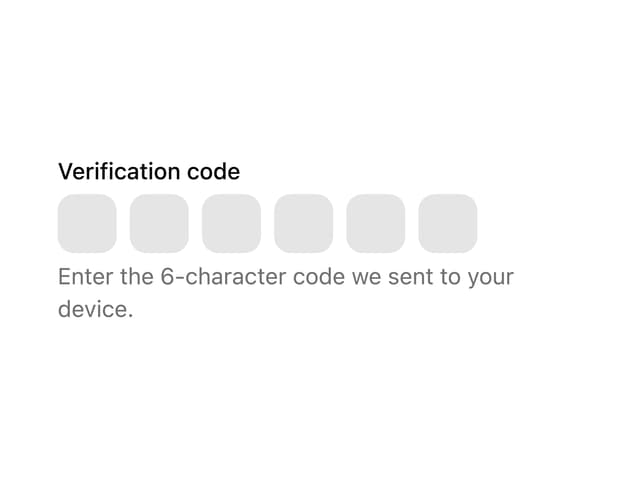The width and height of the screenshot is (640, 480).
Task: Focus the code box third from the left
Action: click(231, 223)
